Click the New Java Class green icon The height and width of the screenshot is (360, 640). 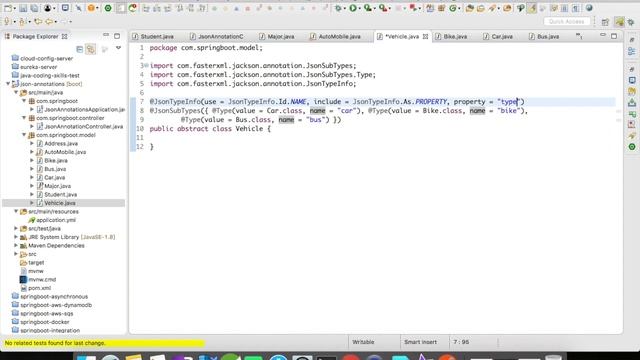453,8
